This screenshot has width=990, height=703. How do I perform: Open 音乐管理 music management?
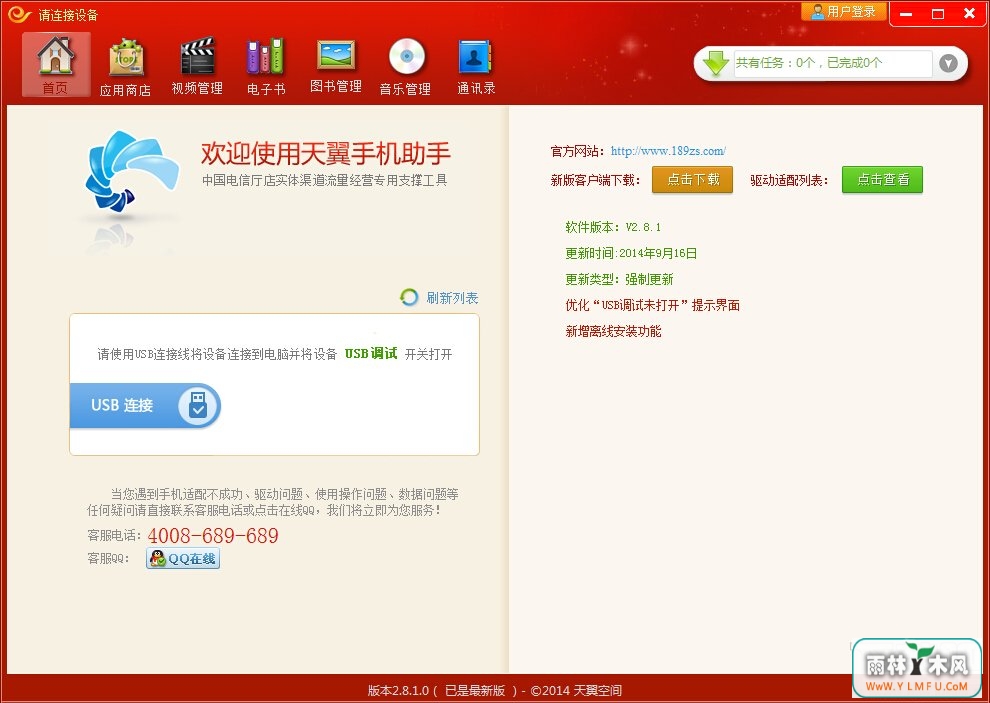[405, 66]
